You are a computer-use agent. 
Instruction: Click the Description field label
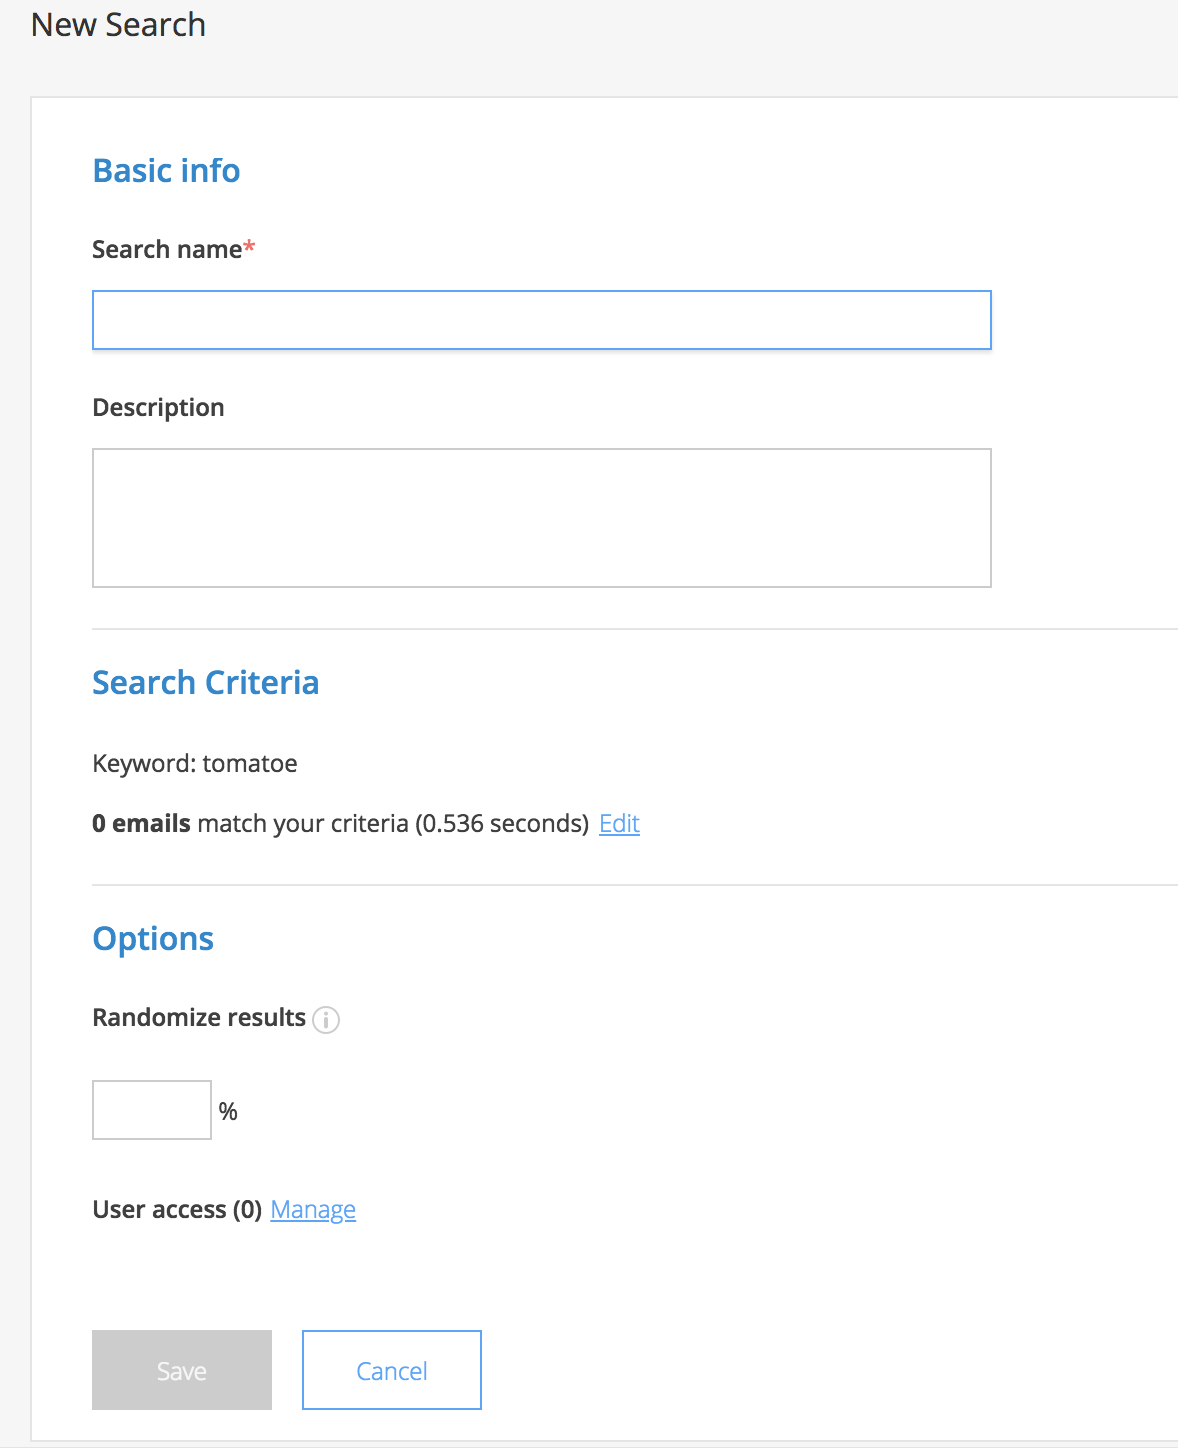(158, 408)
